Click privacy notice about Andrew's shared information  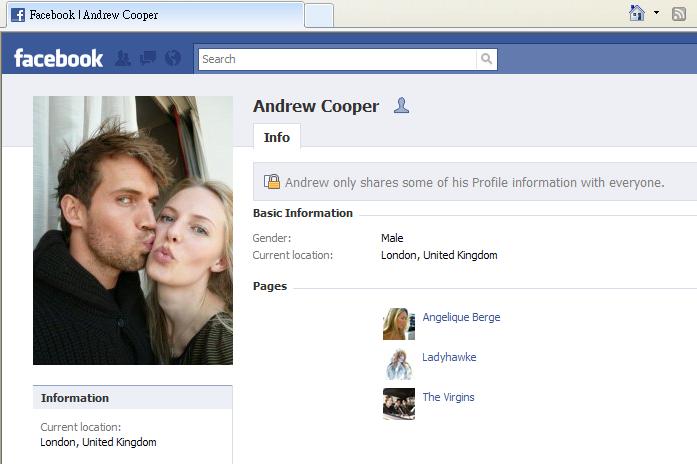(x=475, y=182)
